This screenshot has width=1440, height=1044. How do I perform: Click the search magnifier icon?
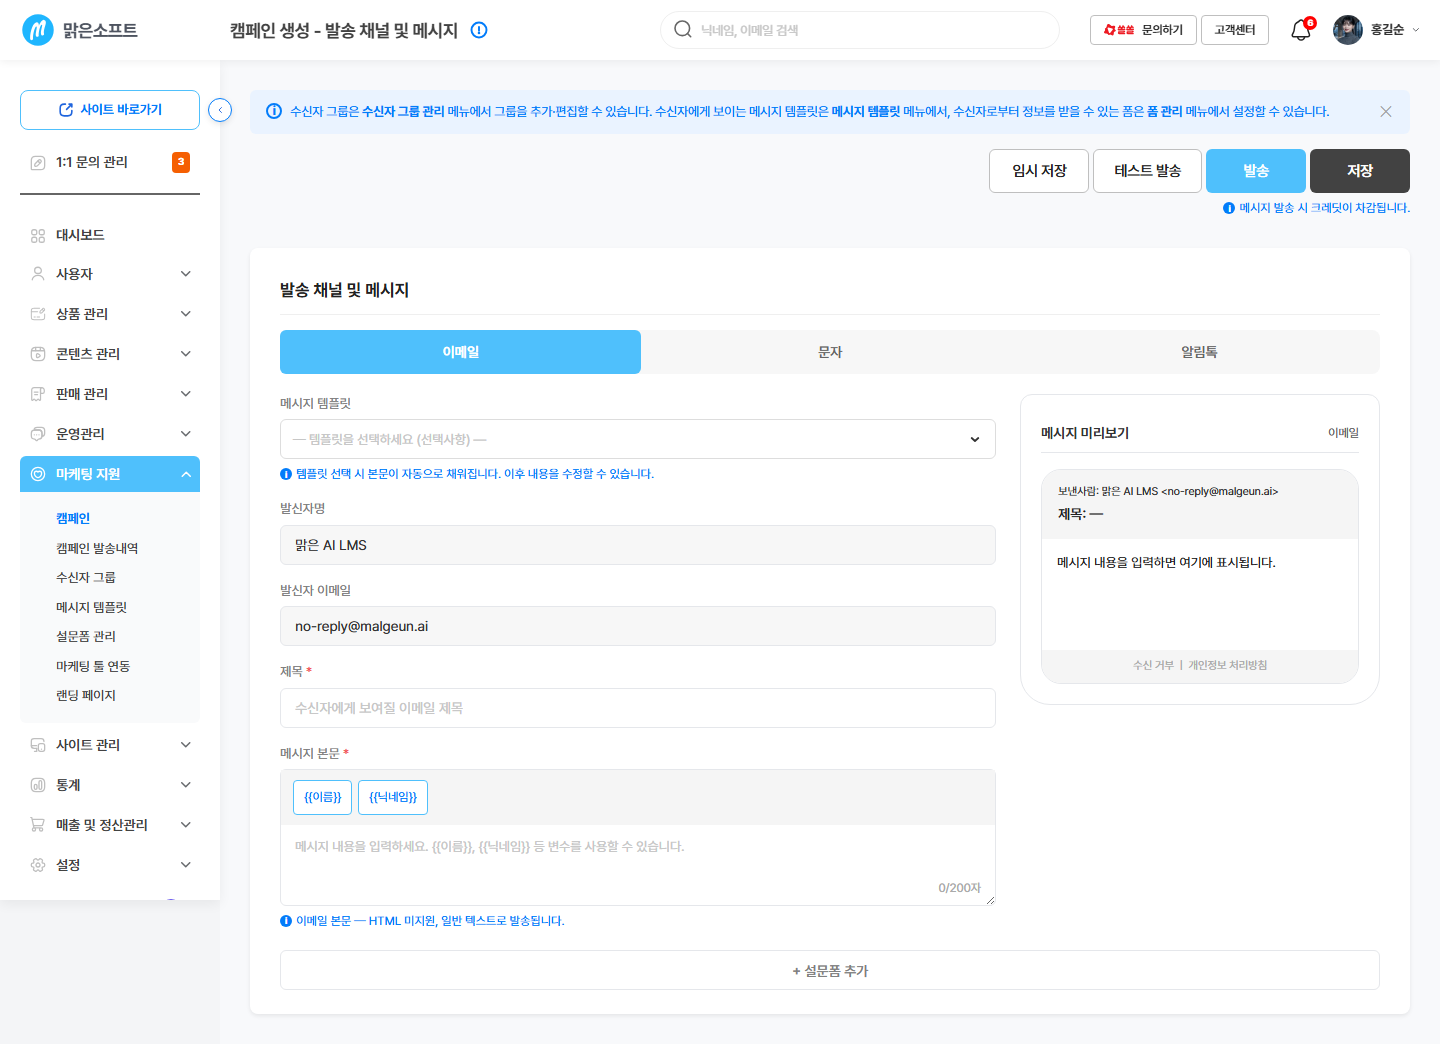(683, 29)
